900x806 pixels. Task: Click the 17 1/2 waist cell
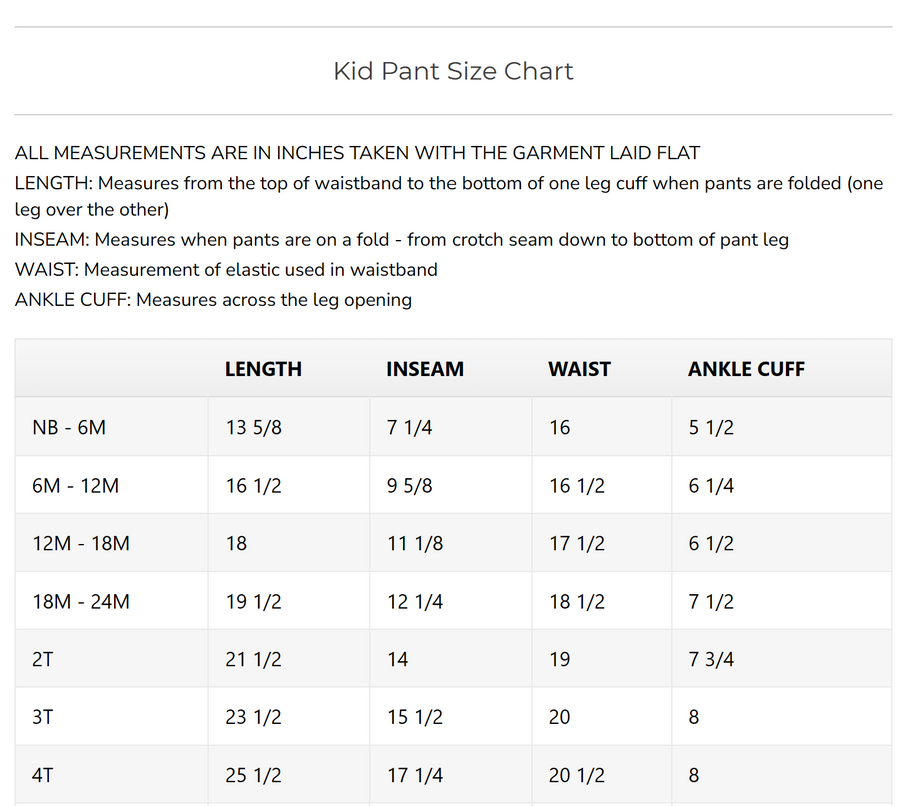coord(577,544)
